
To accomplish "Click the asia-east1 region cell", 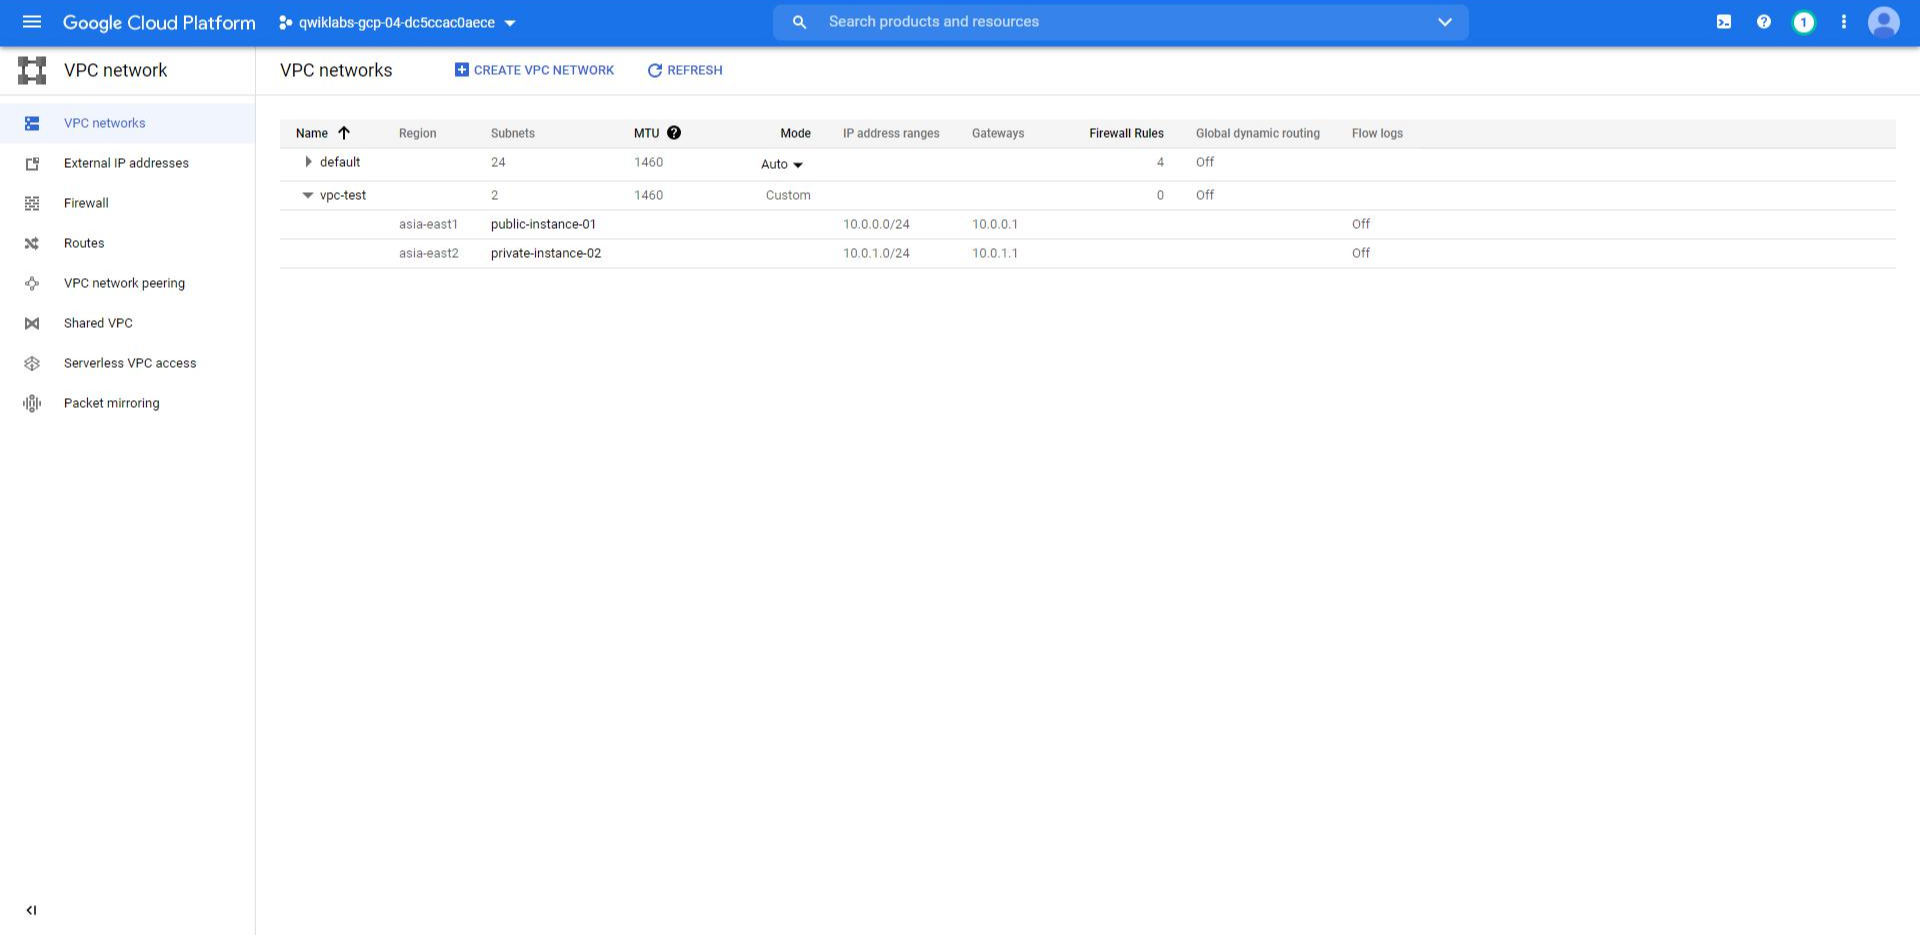I will tap(428, 224).
